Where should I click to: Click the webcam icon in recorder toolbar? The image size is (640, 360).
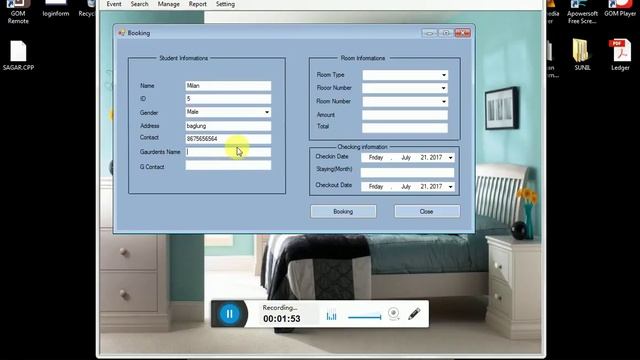tap(393, 314)
